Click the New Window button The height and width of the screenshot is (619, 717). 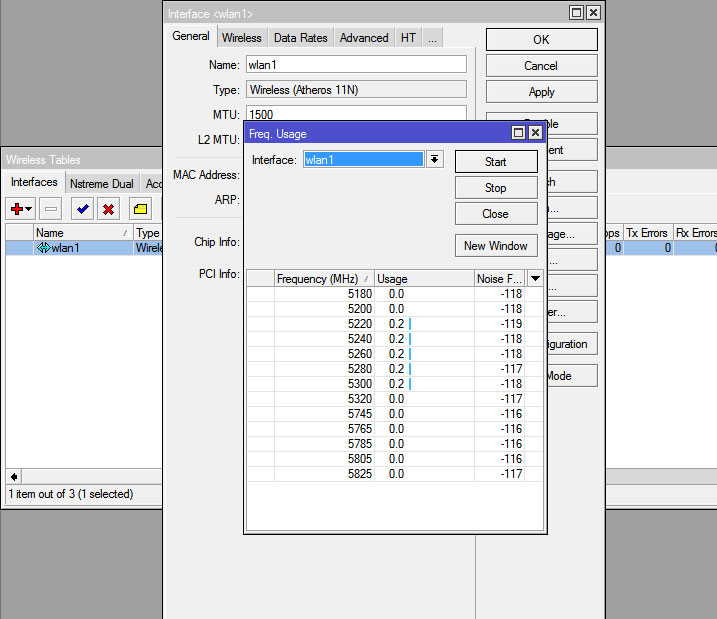(x=496, y=246)
